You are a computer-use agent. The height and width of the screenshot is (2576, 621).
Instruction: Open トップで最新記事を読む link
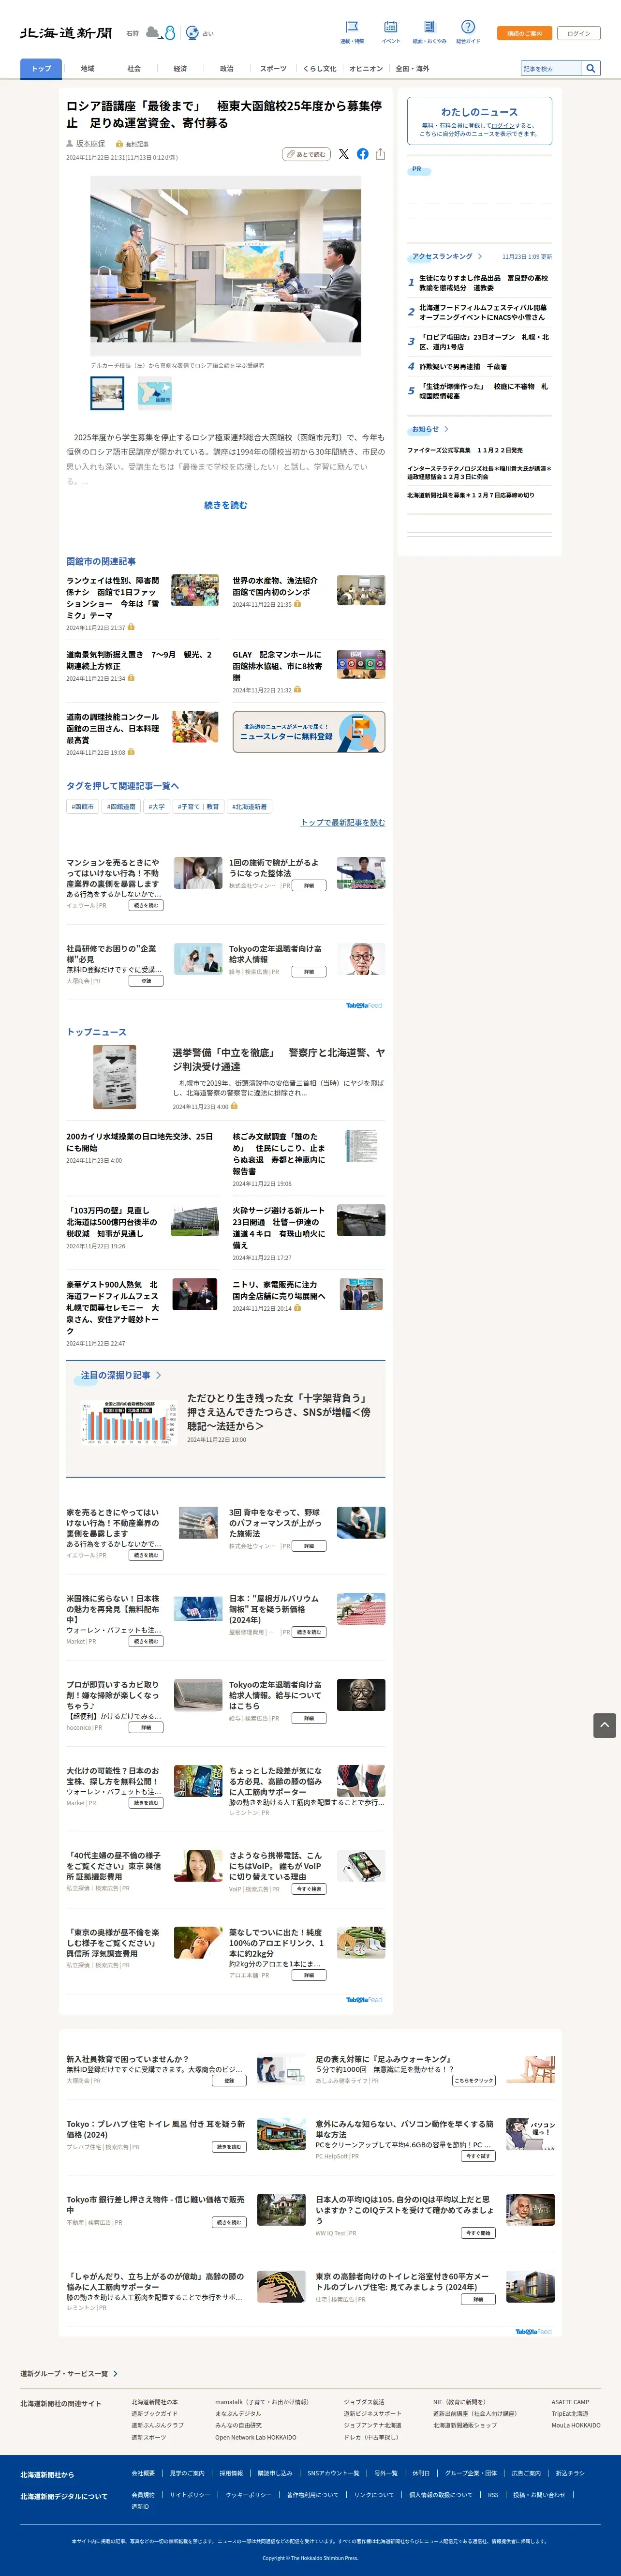coord(343,822)
